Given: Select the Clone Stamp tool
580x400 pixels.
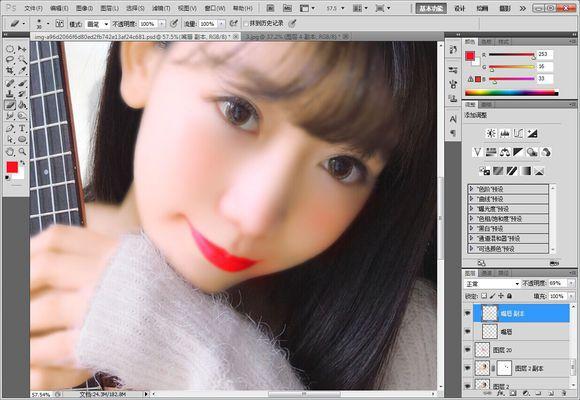Looking at the screenshot, I should pyautogui.click(x=10, y=94).
